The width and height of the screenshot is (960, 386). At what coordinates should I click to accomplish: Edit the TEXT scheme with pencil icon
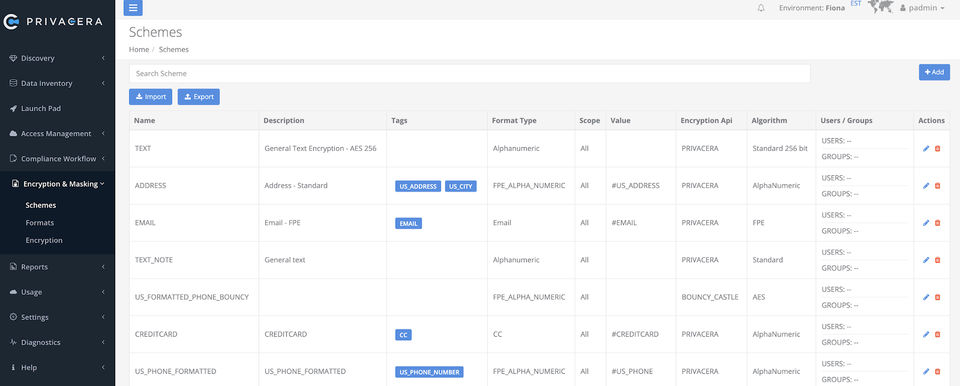pos(926,148)
